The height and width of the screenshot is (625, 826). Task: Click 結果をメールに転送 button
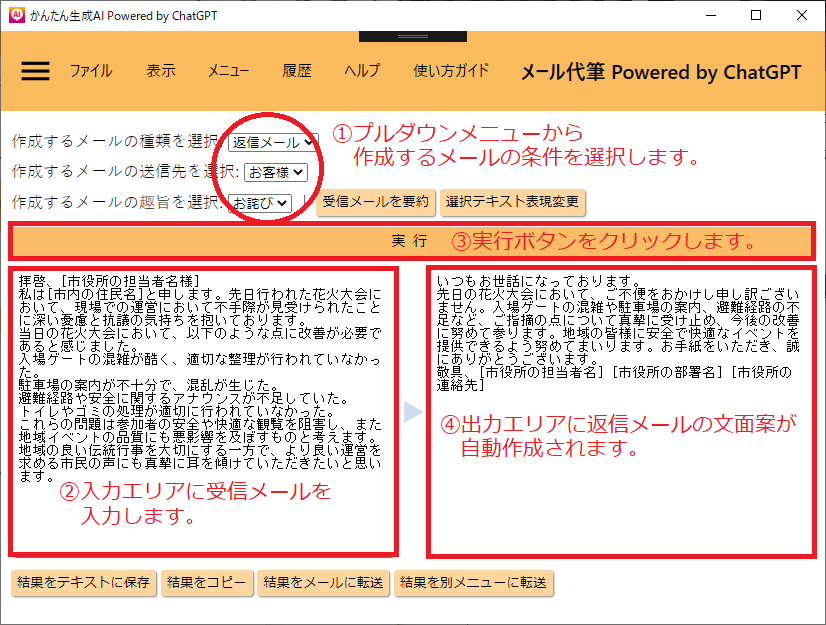324,583
